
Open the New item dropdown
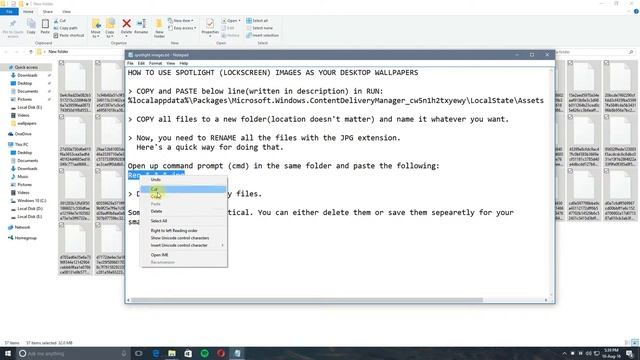coord(181,20)
